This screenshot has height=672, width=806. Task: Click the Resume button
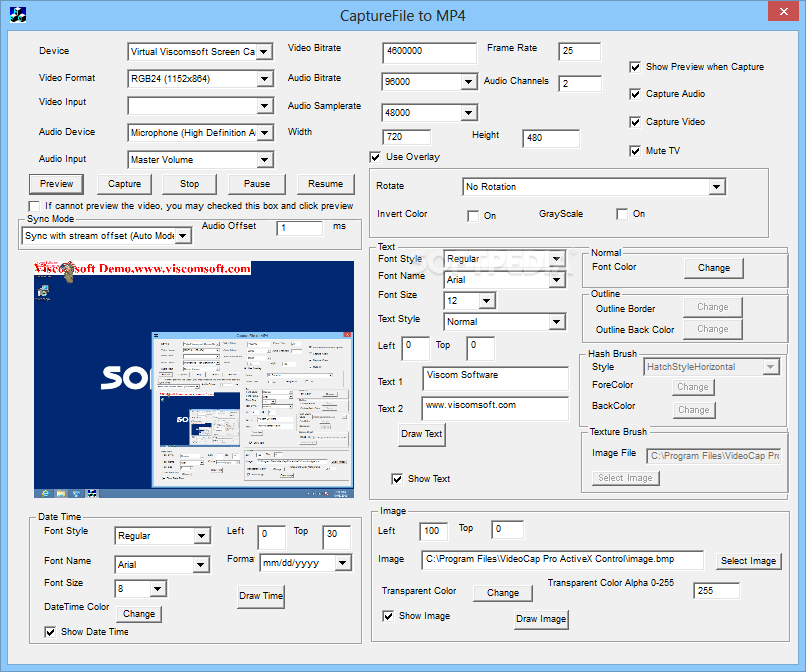(x=325, y=184)
